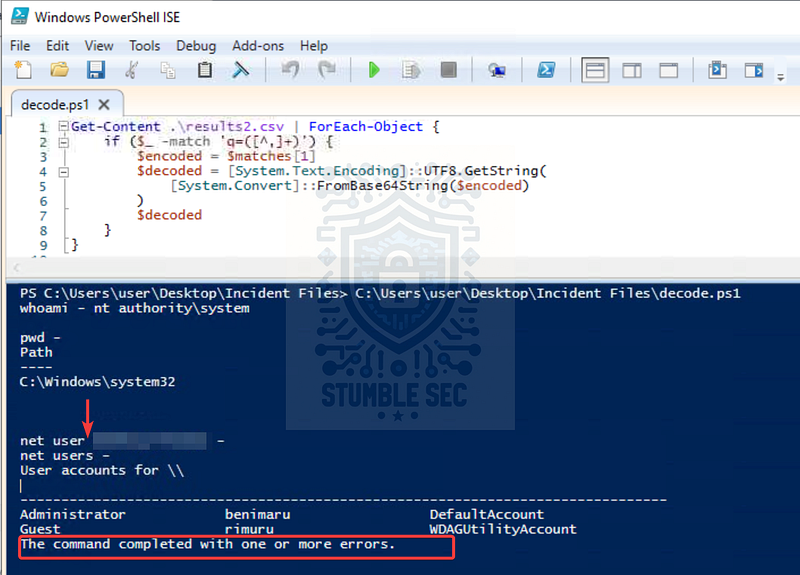Click the Clear Console Pane icon
The height and width of the screenshot is (575, 800).
coord(241,69)
